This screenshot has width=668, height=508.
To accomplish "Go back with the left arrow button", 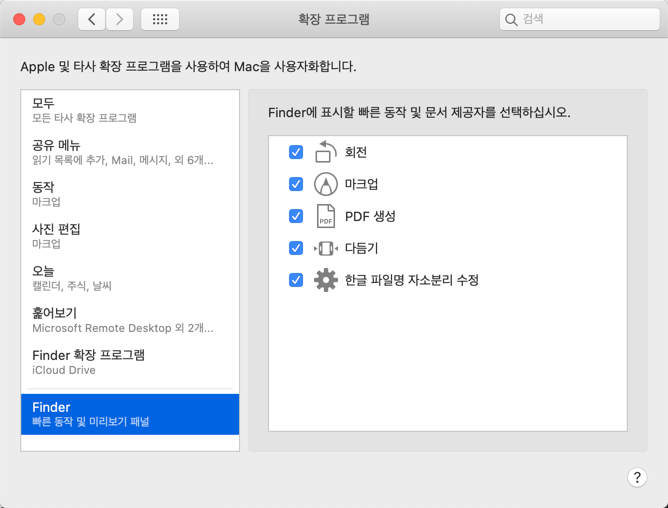I will 92,19.
